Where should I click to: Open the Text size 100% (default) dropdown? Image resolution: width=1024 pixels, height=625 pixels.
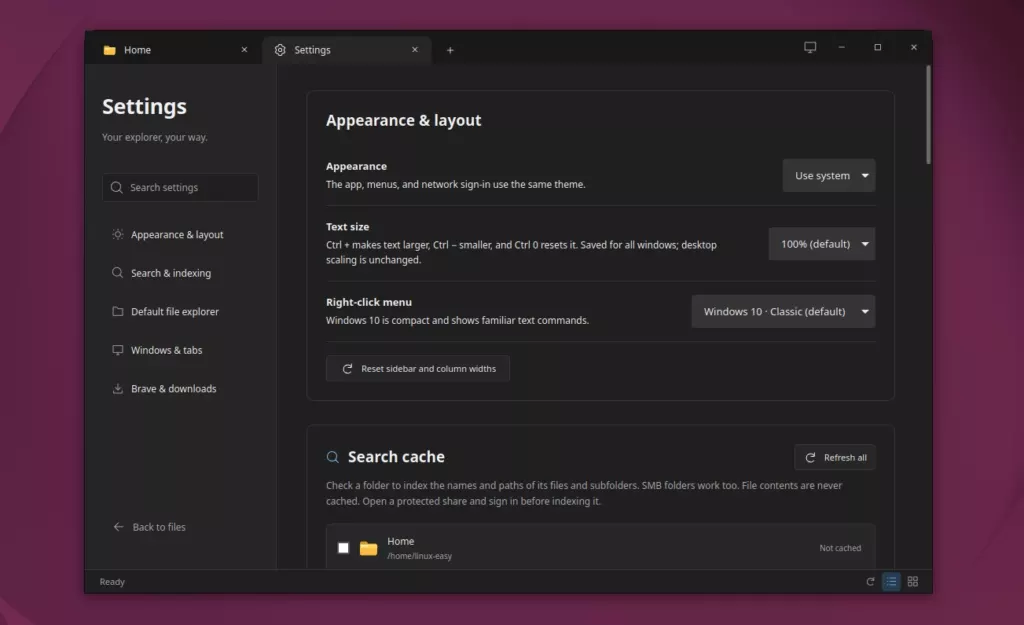point(822,244)
